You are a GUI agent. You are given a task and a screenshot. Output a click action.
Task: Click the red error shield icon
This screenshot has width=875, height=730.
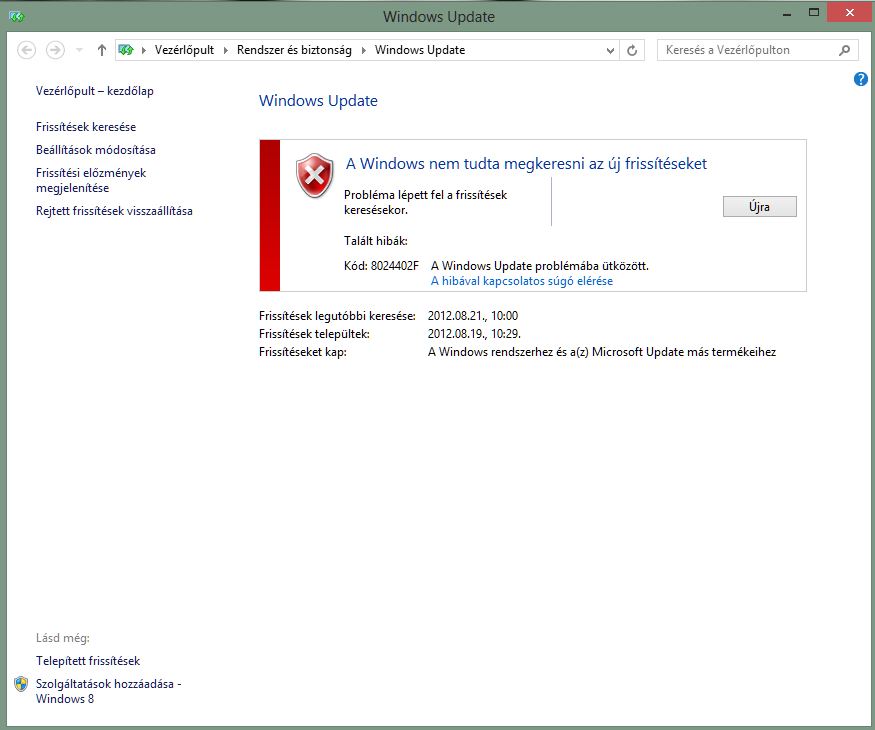click(x=315, y=176)
